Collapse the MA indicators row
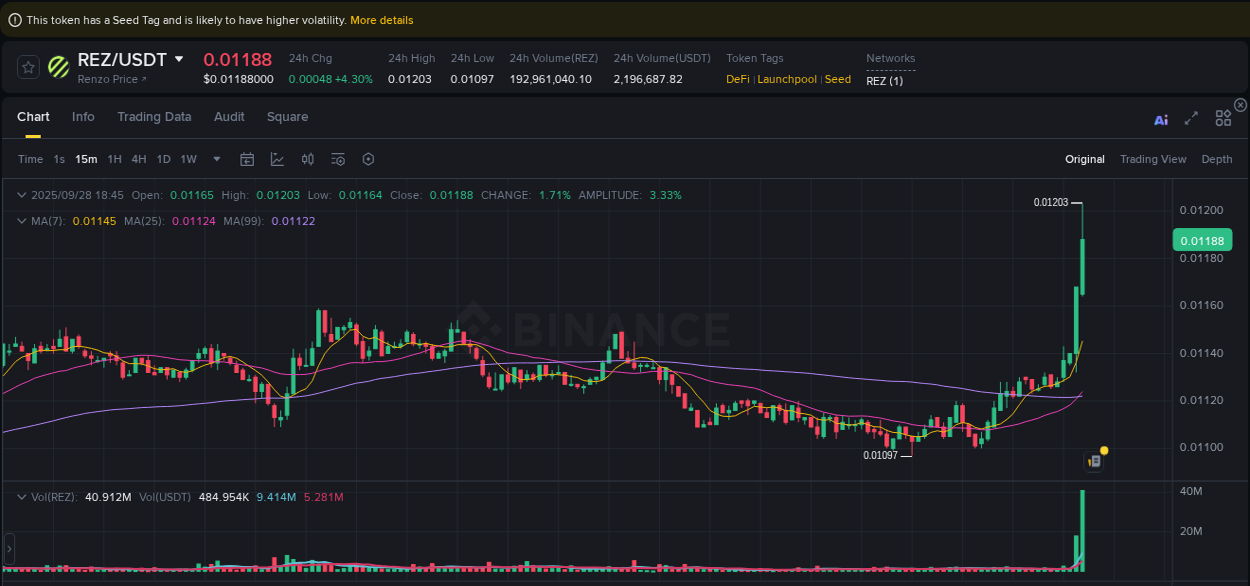Viewport: 1250px width, 586px height. [x=22, y=221]
